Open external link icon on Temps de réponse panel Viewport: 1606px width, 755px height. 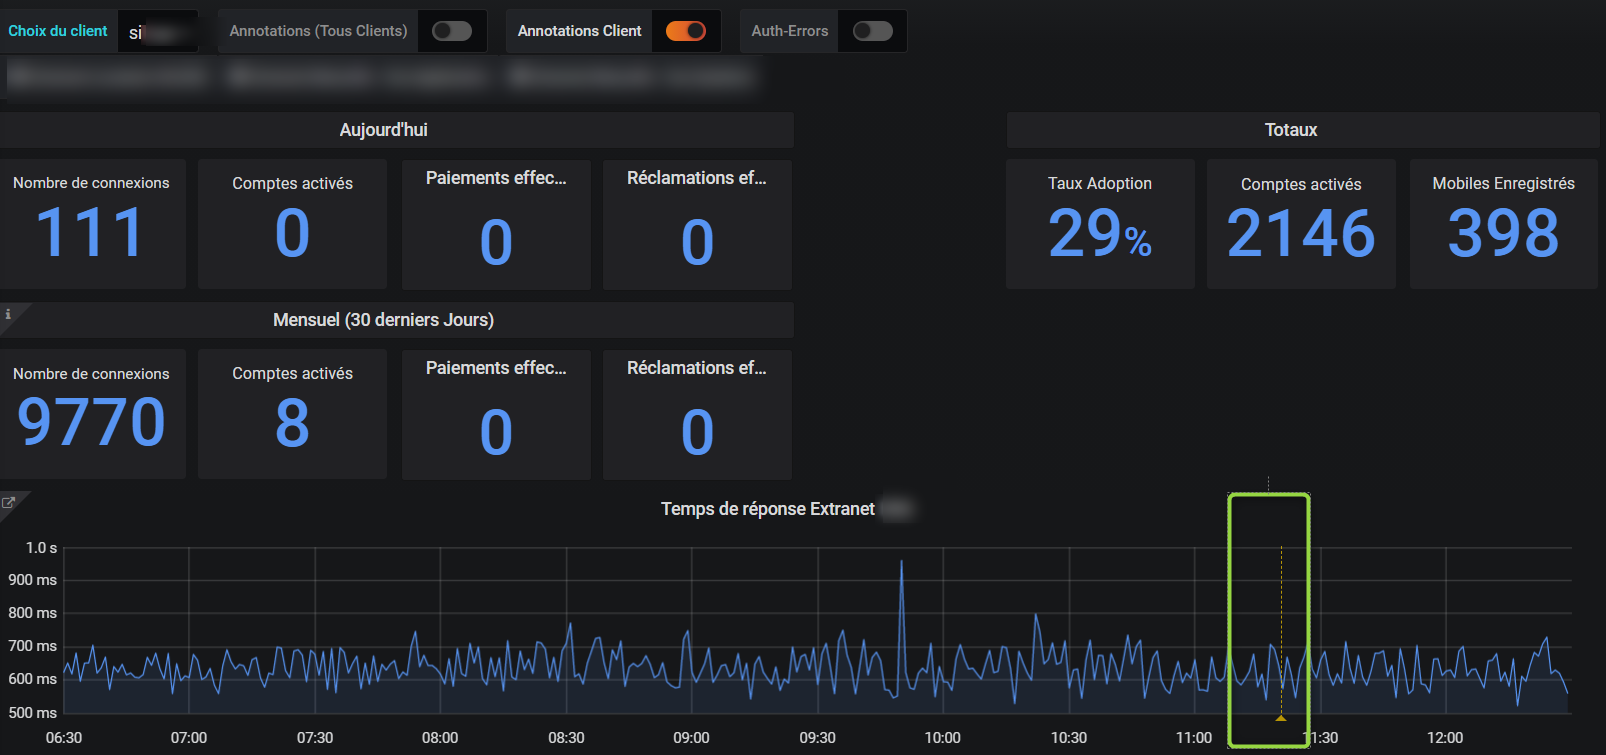tap(8, 503)
